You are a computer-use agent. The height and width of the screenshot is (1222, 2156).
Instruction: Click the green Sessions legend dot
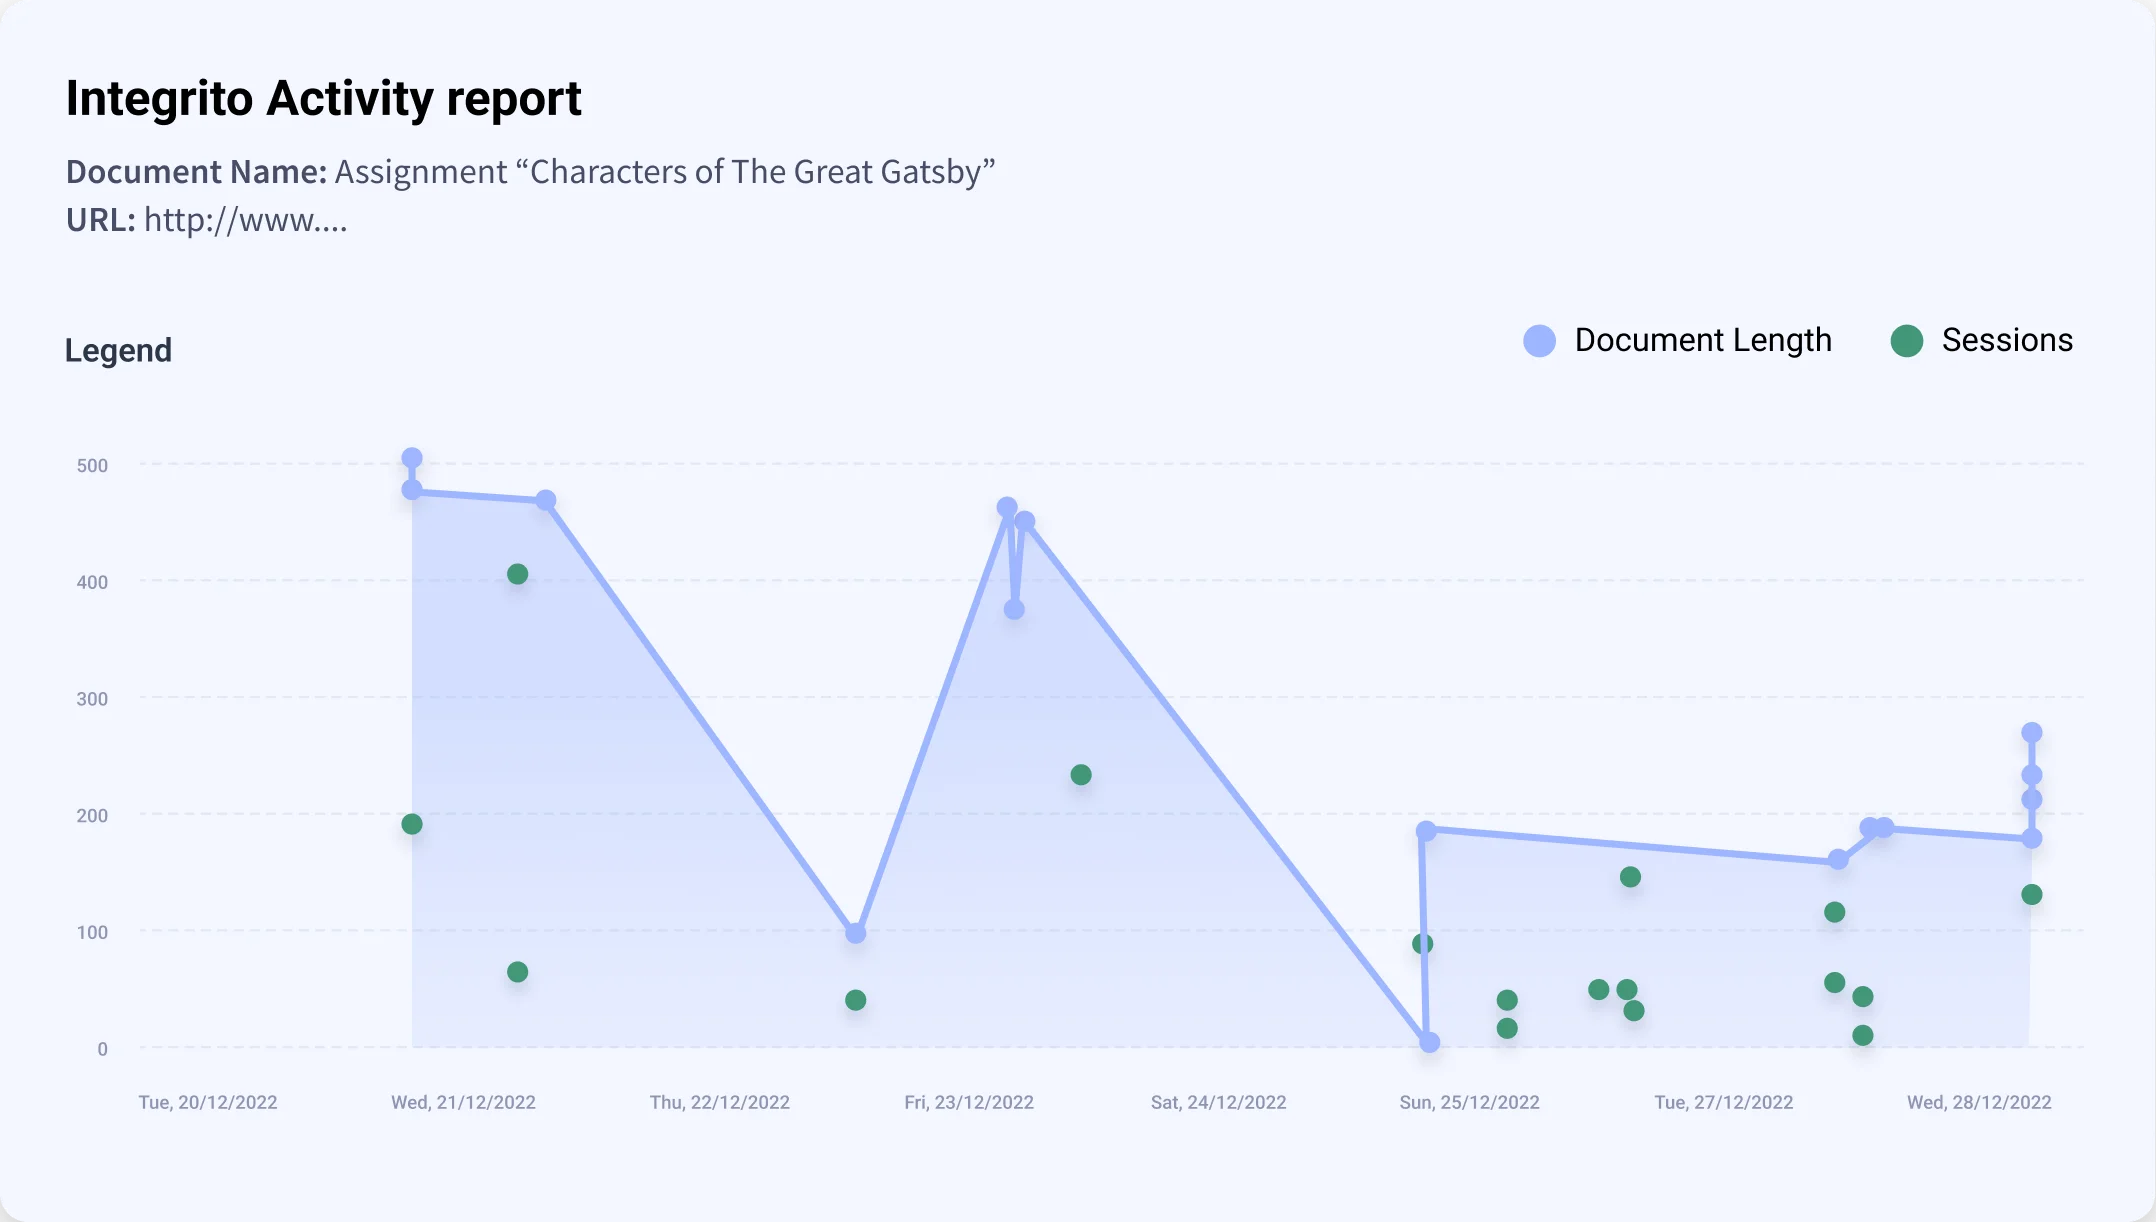click(x=1907, y=341)
